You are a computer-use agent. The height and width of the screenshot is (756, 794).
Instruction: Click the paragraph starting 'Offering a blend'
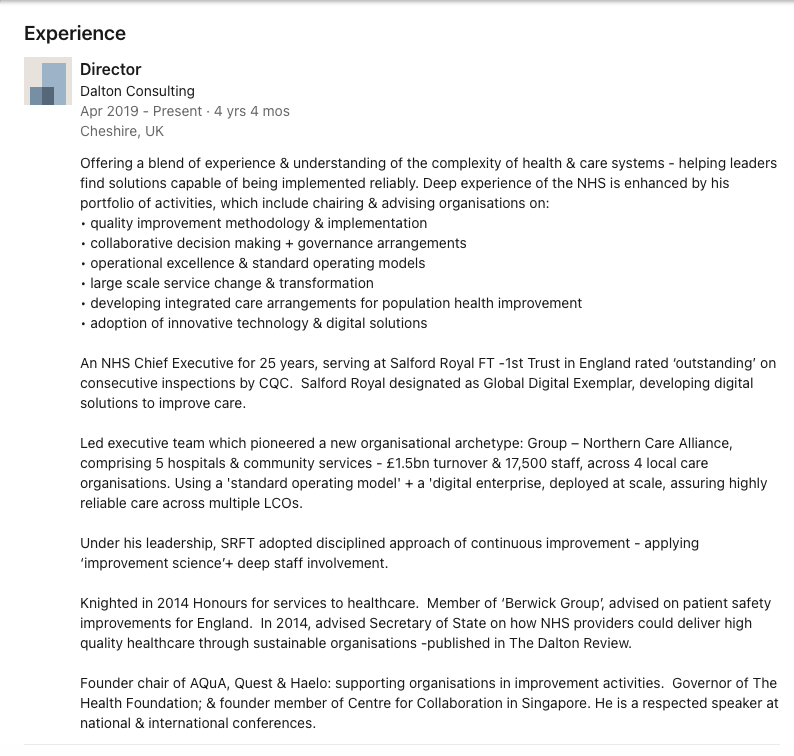[427, 183]
